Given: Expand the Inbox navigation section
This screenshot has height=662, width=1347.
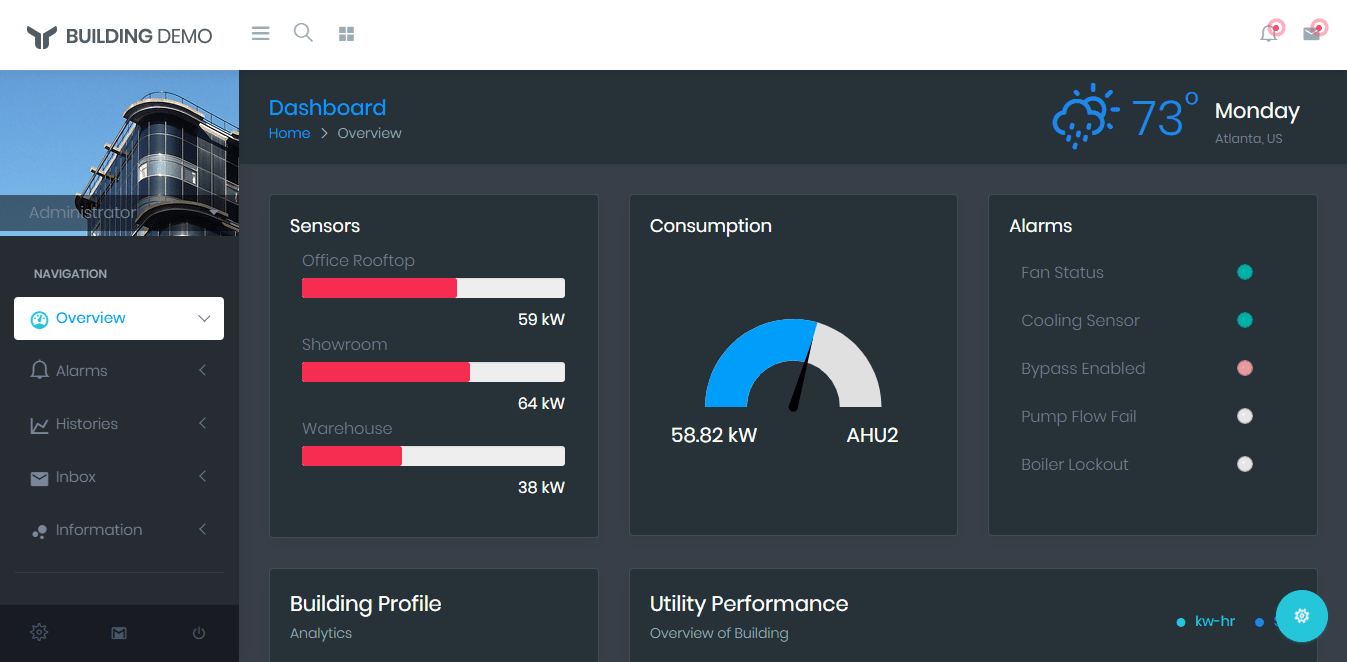Looking at the screenshot, I should pyautogui.click(x=202, y=476).
